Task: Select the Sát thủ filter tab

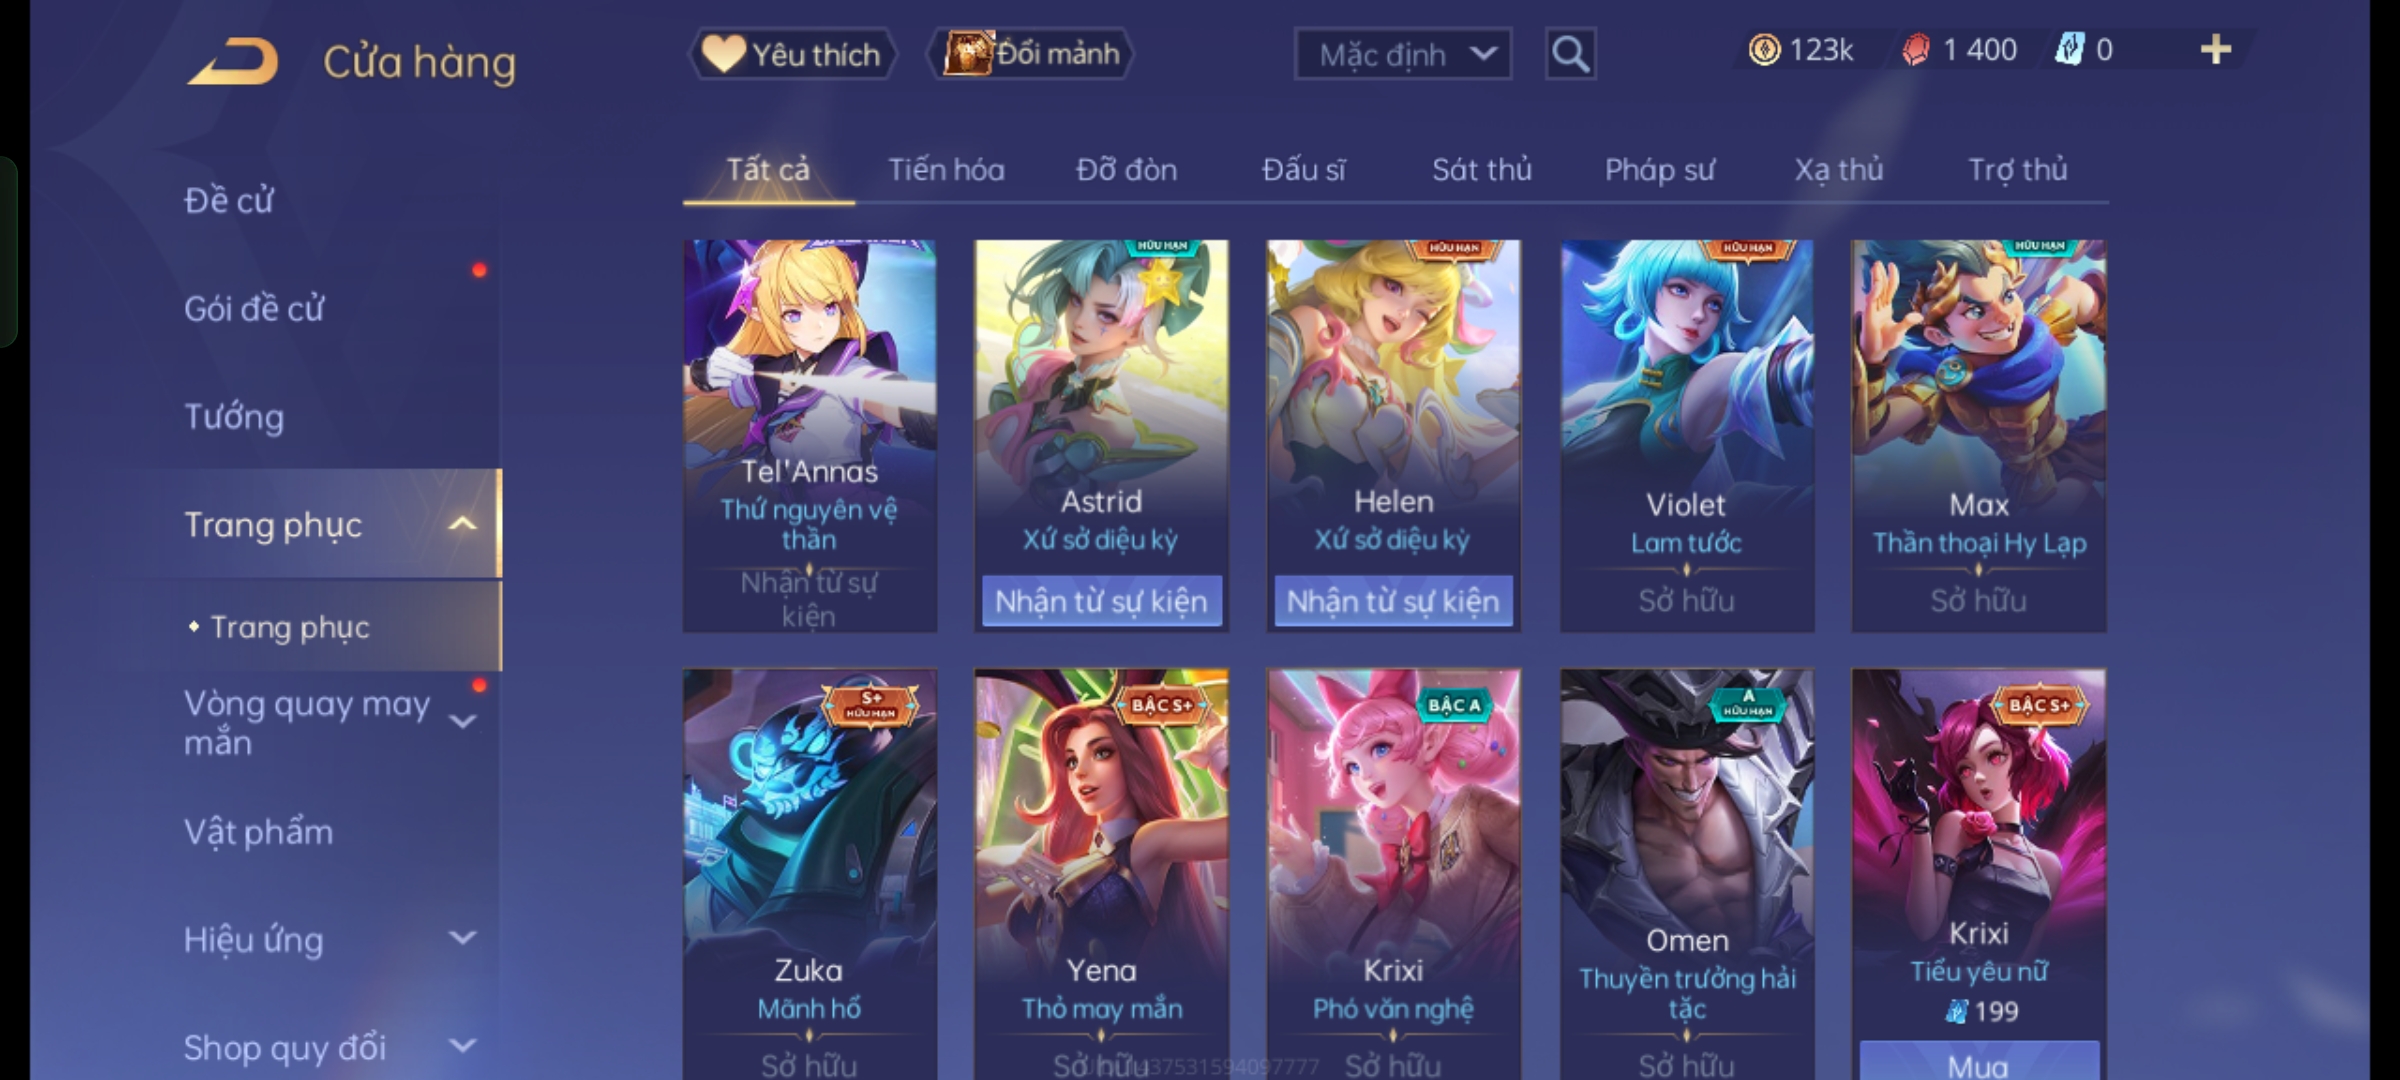Action: 1481,170
